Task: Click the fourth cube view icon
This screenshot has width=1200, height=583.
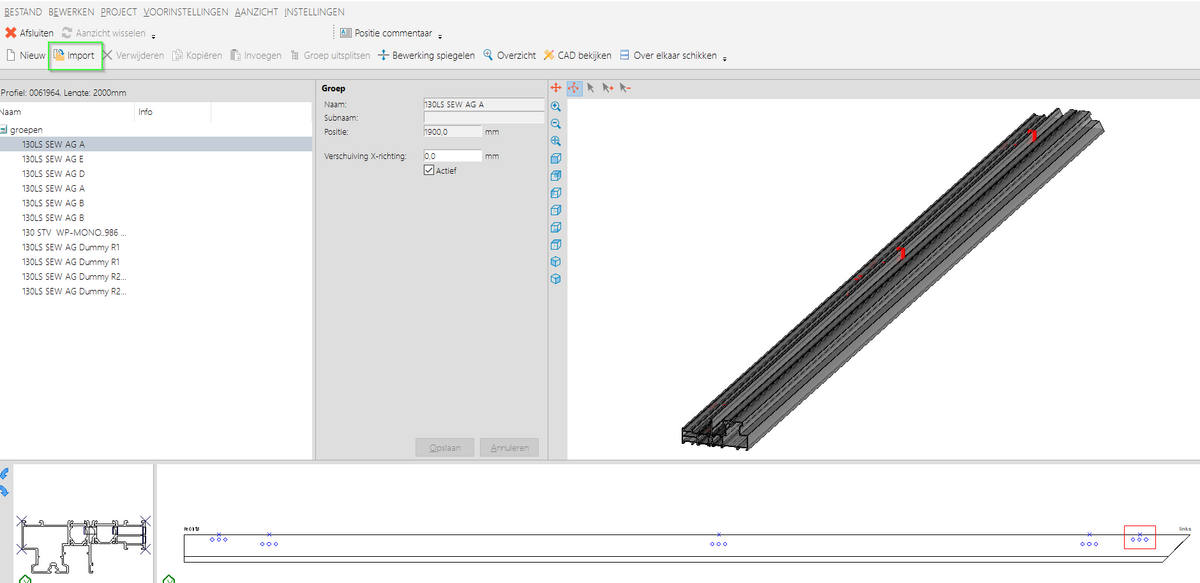Action: click(x=556, y=210)
